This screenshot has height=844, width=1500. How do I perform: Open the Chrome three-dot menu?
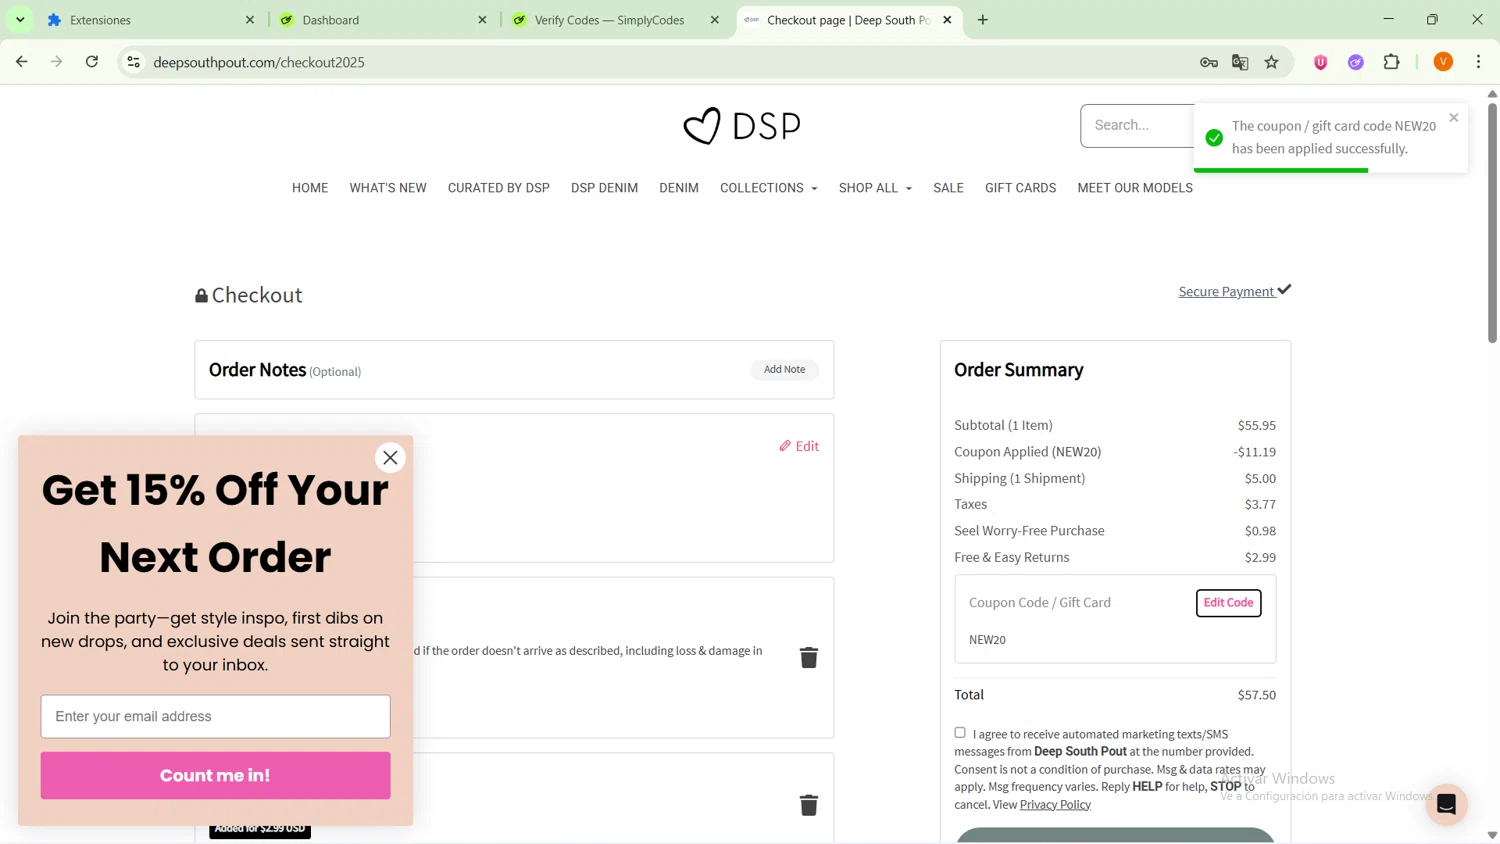1479,62
